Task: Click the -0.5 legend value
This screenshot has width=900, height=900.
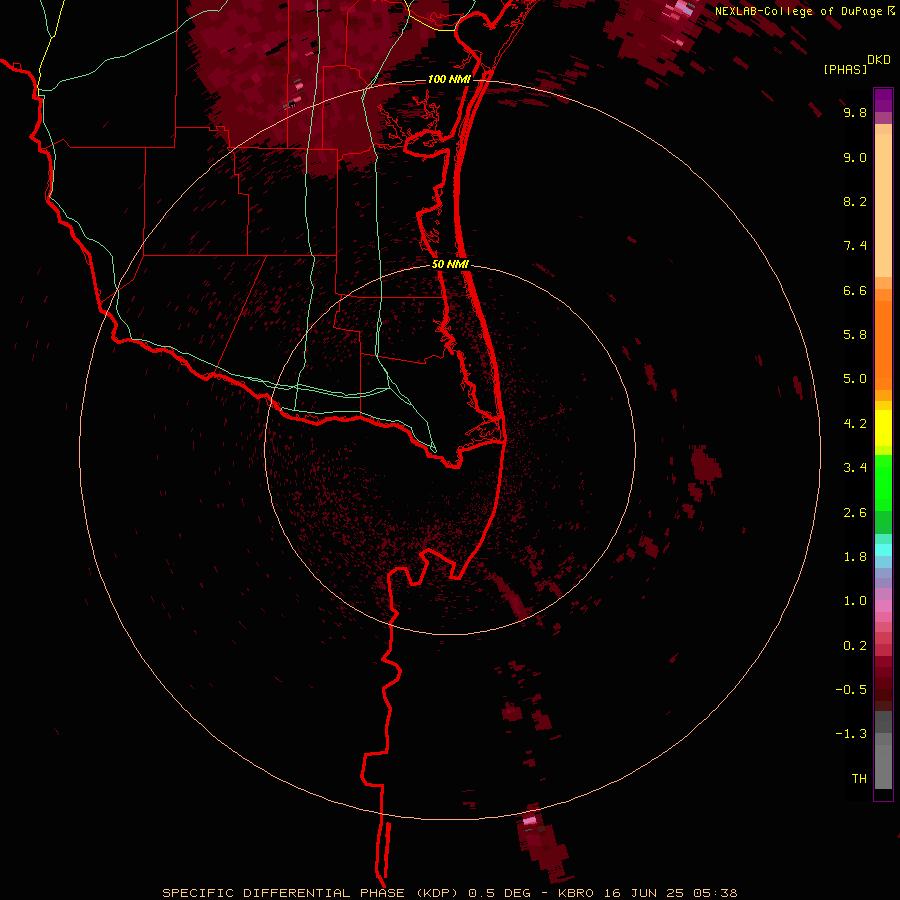Action: pos(851,690)
